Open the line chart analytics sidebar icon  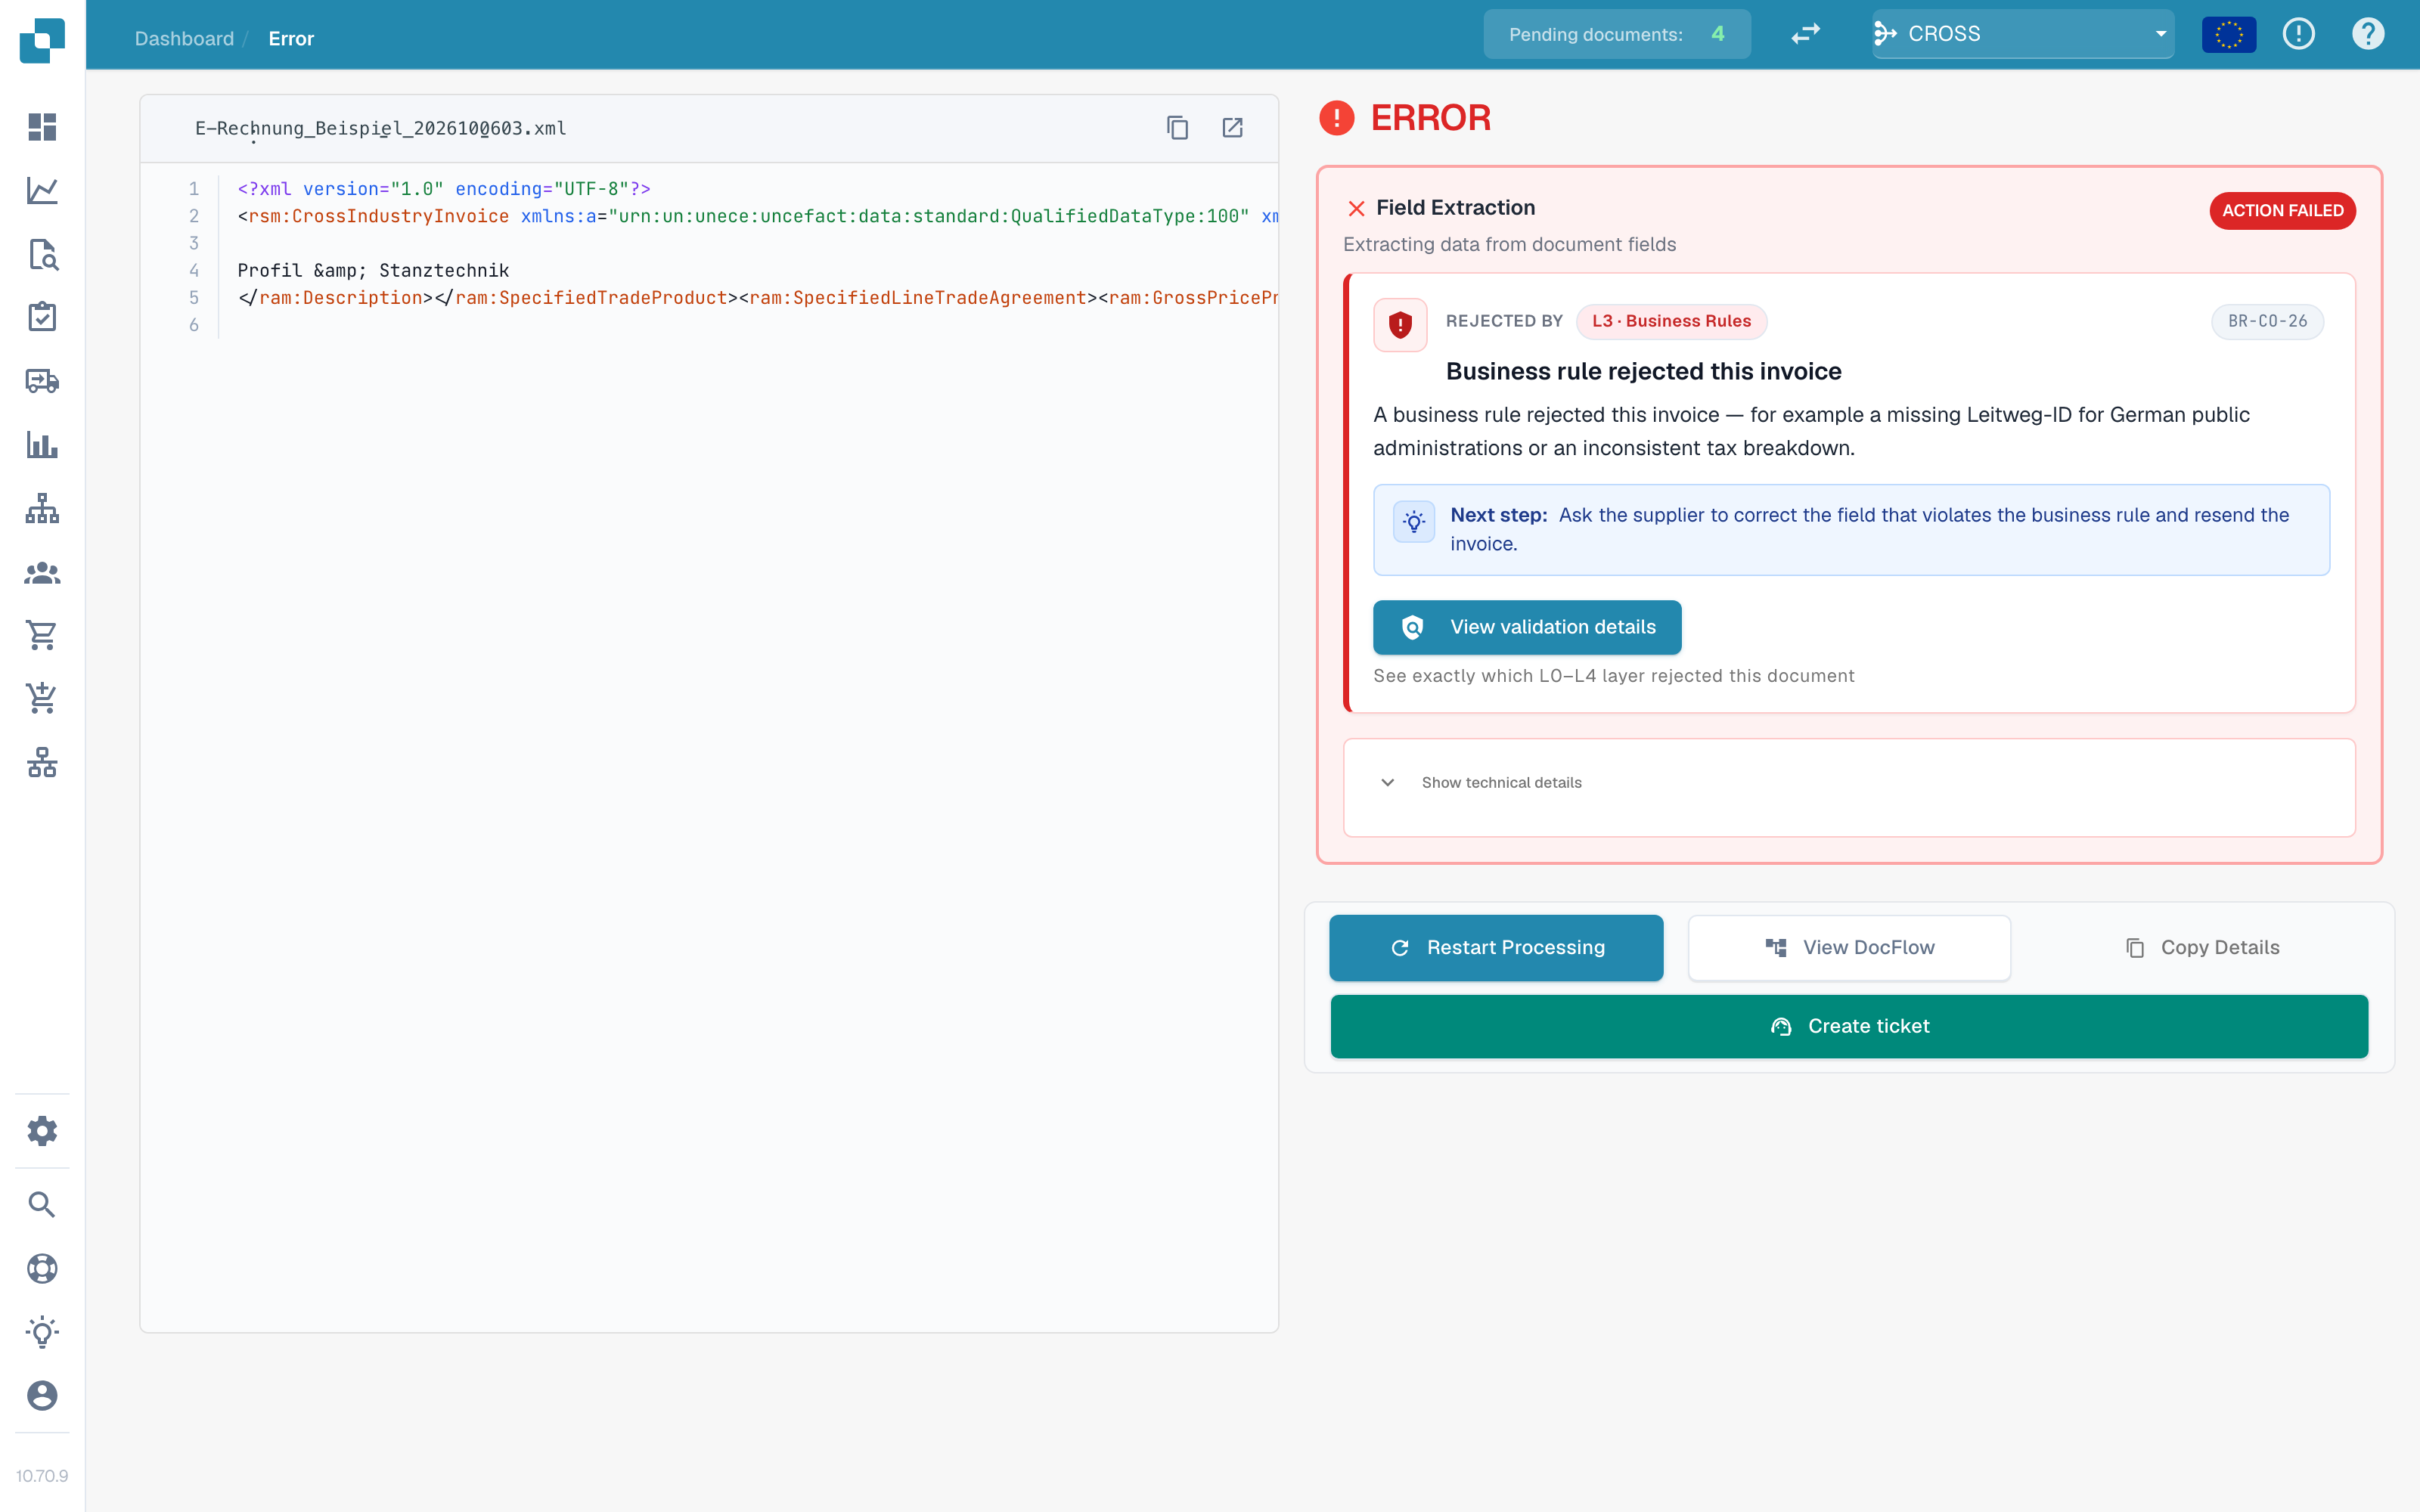(x=42, y=190)
